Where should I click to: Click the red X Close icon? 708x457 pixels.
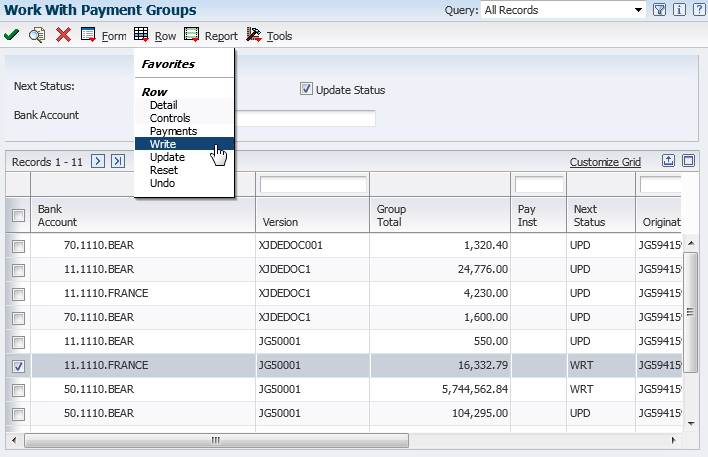pyautogui.click(x=63, y=35)
